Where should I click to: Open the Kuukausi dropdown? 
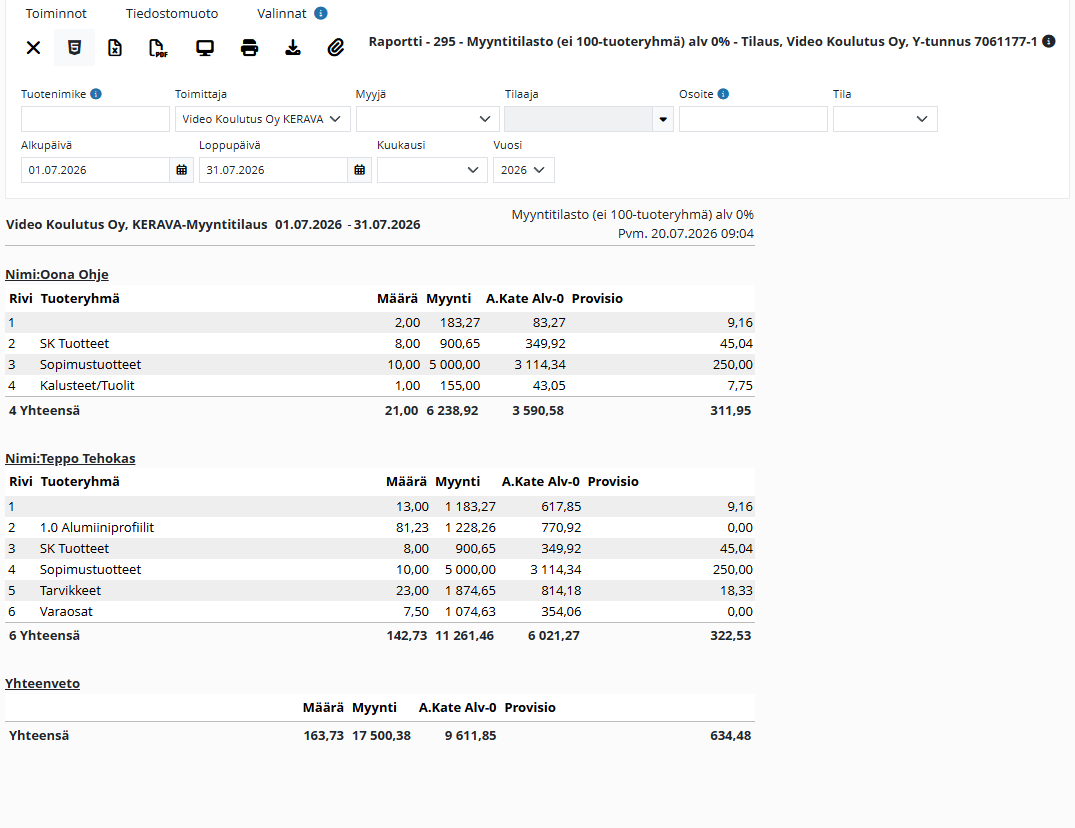[432, 170]
